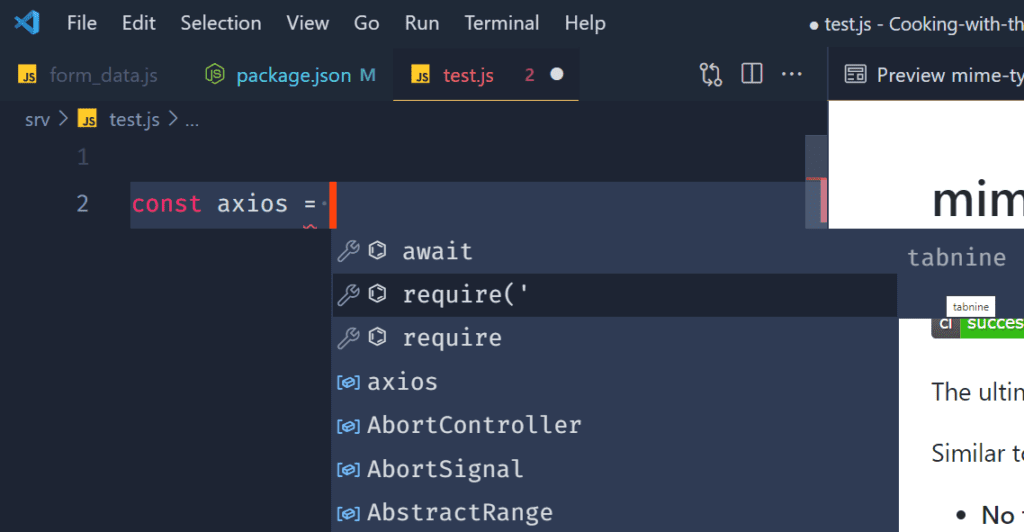Click the tabnine label in suggestion details
Viewport: 1024px width, 532px height.
(957, 257)
